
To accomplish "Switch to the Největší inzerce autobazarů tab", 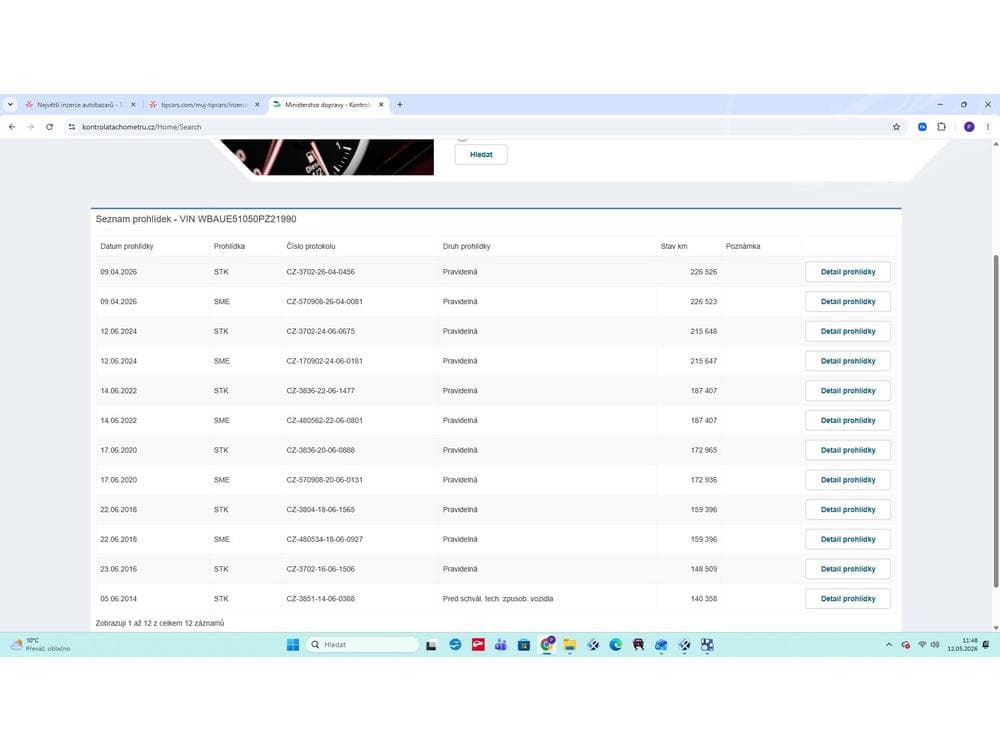I will tap(80, 105).
